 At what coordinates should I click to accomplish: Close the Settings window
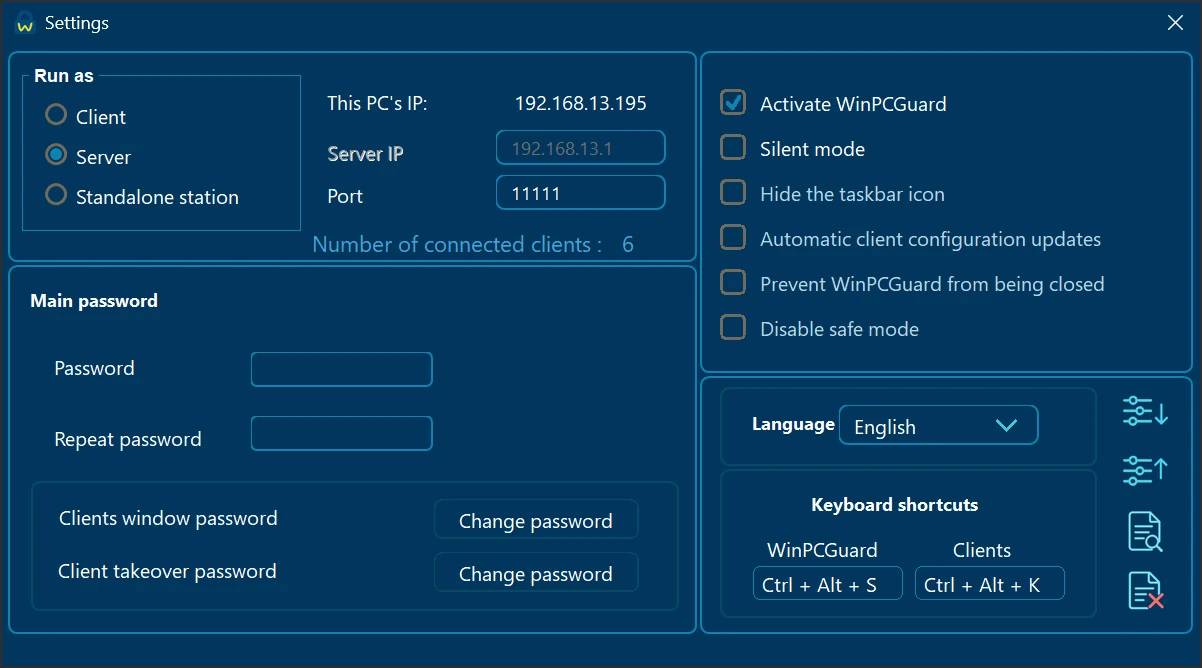pos(1175,22)
